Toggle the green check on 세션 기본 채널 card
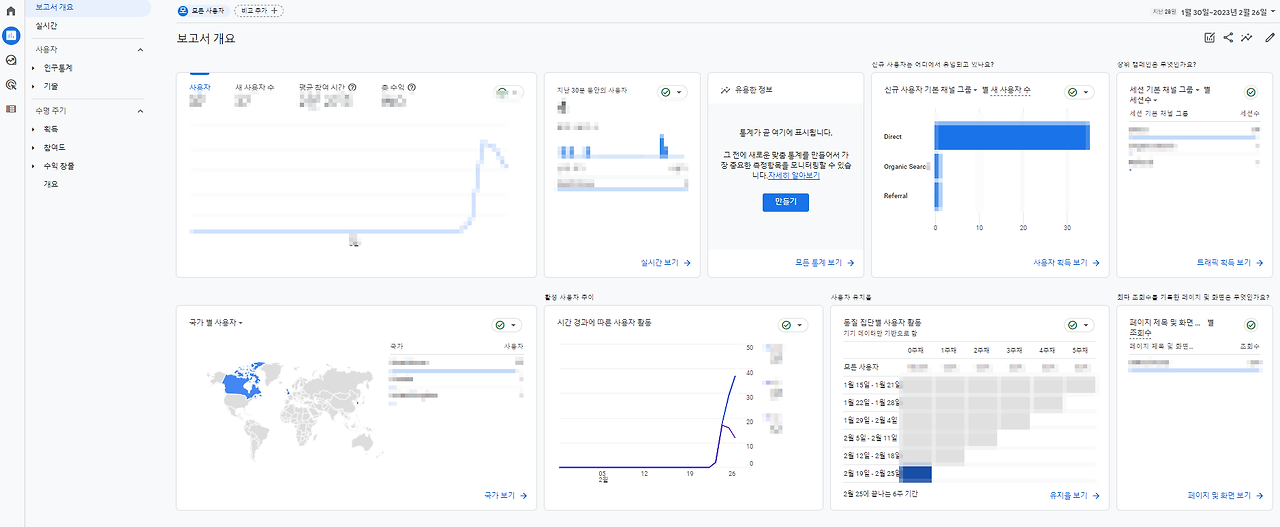This screenshot has height=527, width=1280. click(x=1250, y=92)
